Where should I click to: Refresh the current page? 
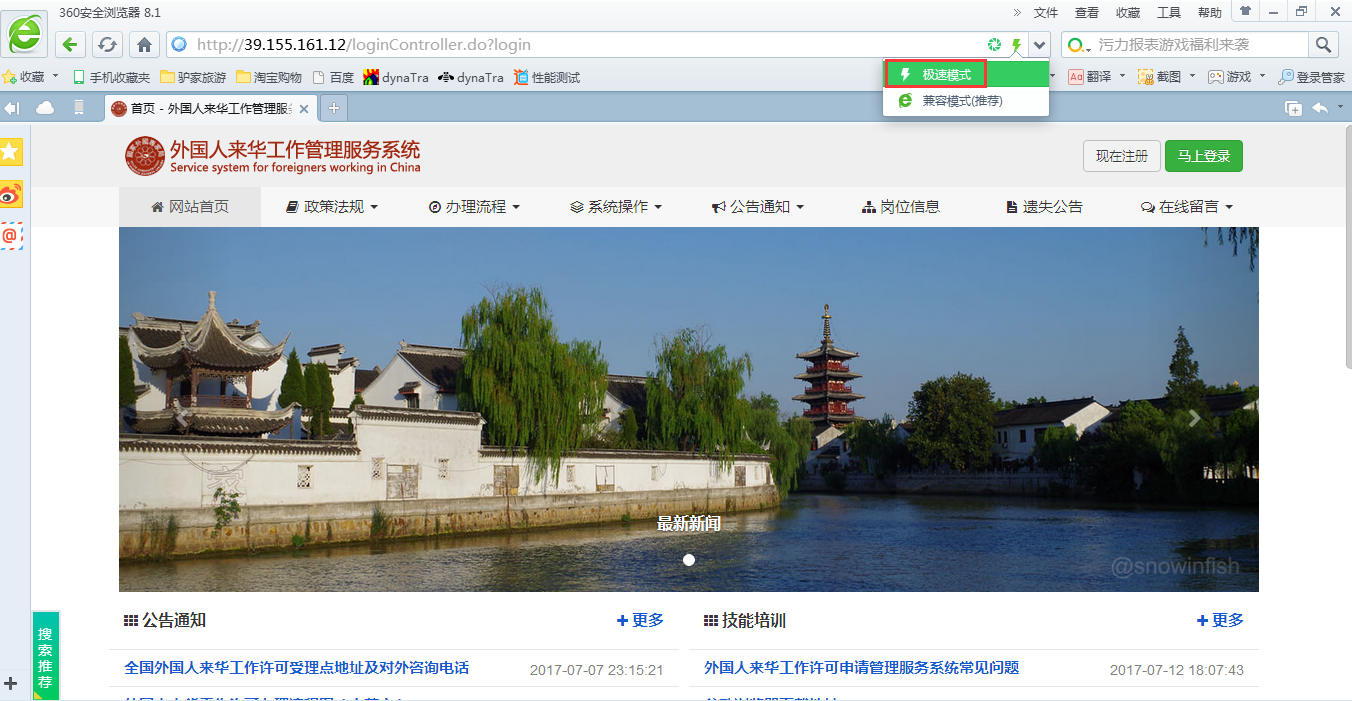click(x=107, y=44)
